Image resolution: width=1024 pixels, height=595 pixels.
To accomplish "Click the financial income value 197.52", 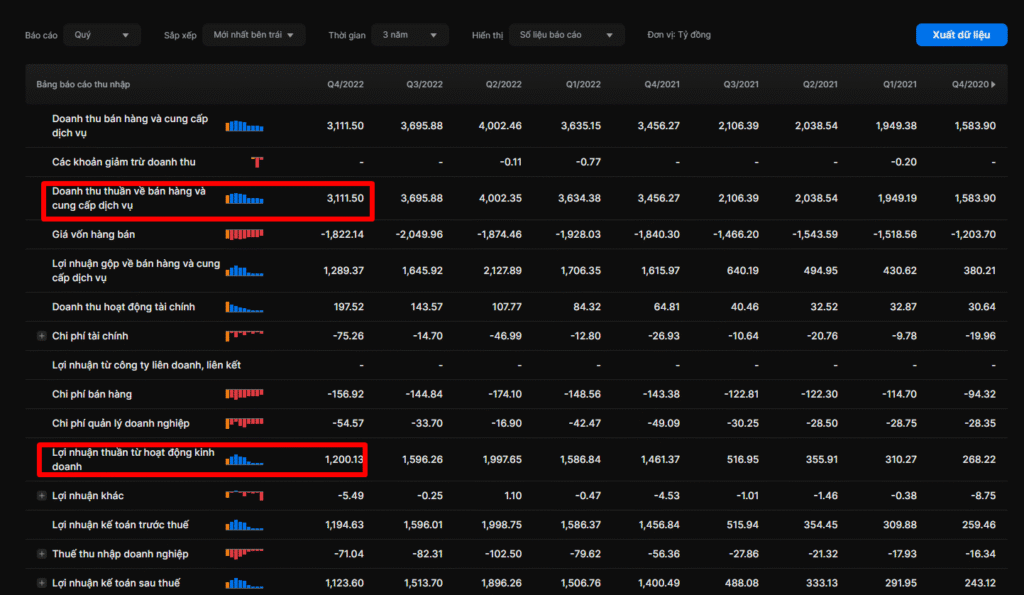I will [x=348, y=307].
